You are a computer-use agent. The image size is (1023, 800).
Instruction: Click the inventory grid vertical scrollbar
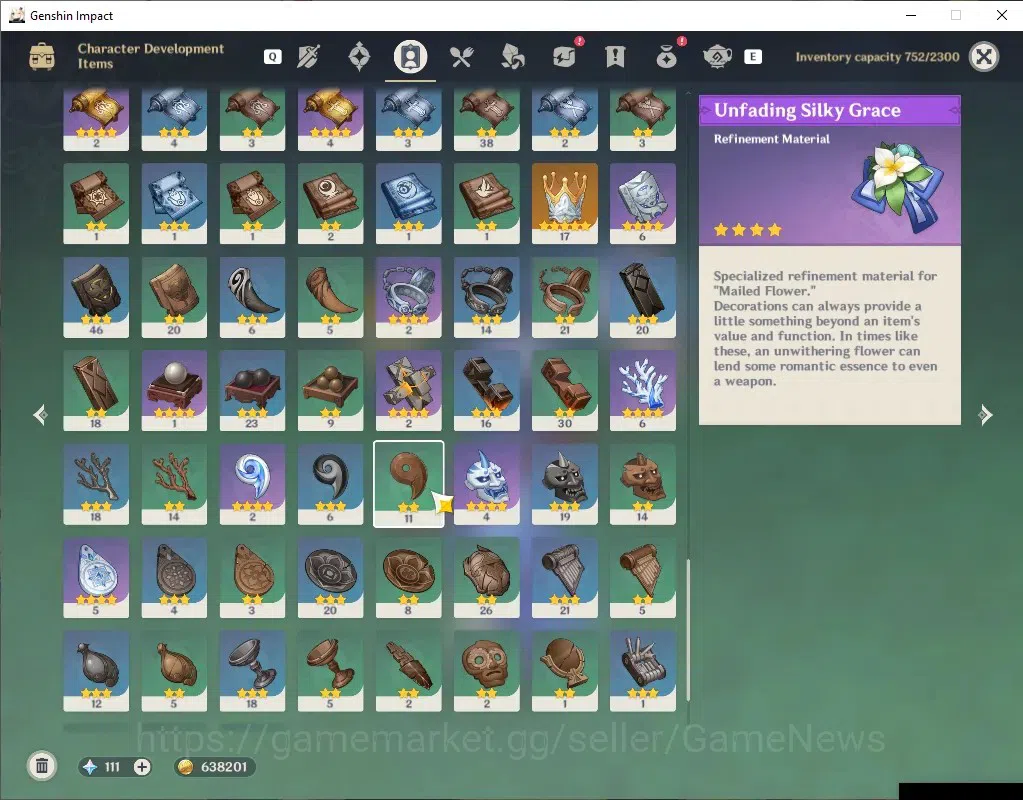pyautogui.click(x=688, y=630)
